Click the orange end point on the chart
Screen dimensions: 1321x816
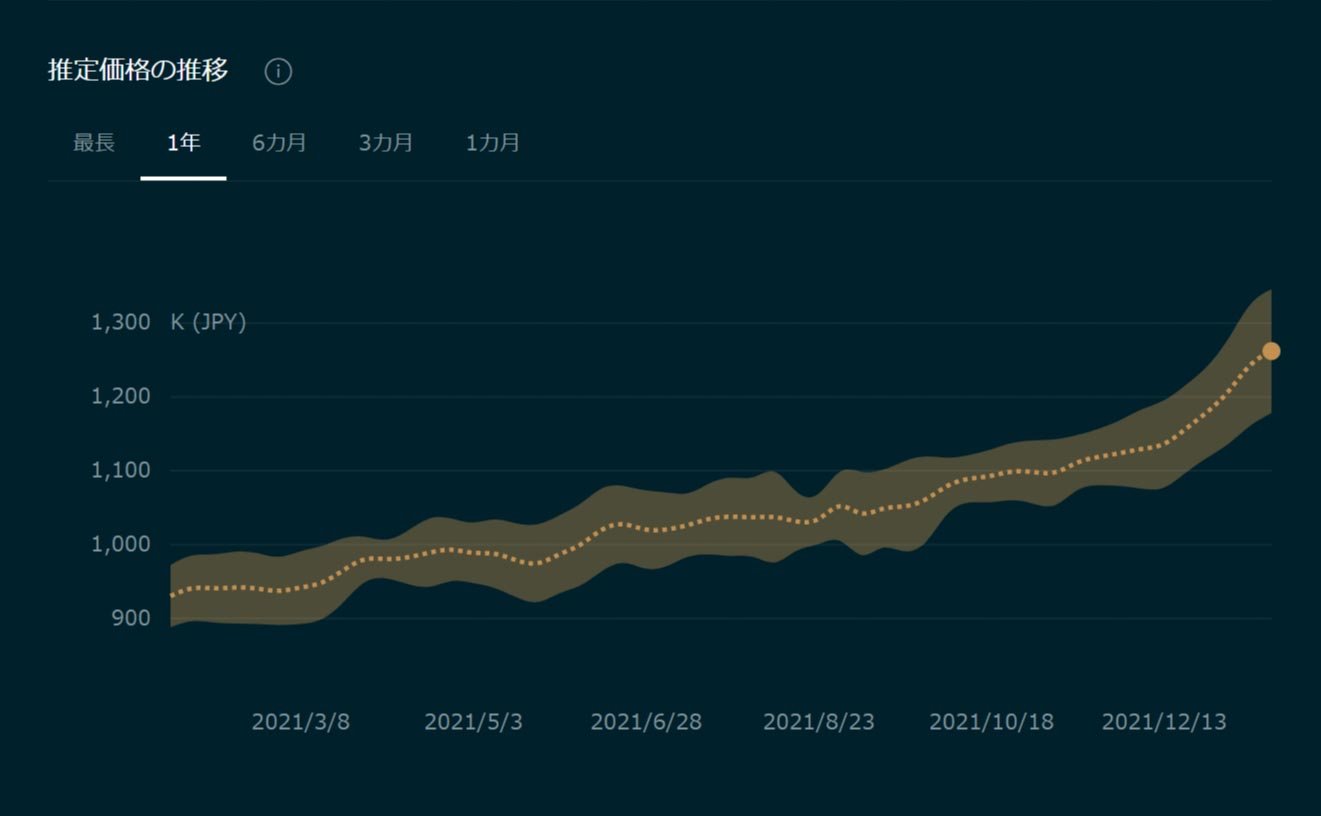tap(1271, 351)
